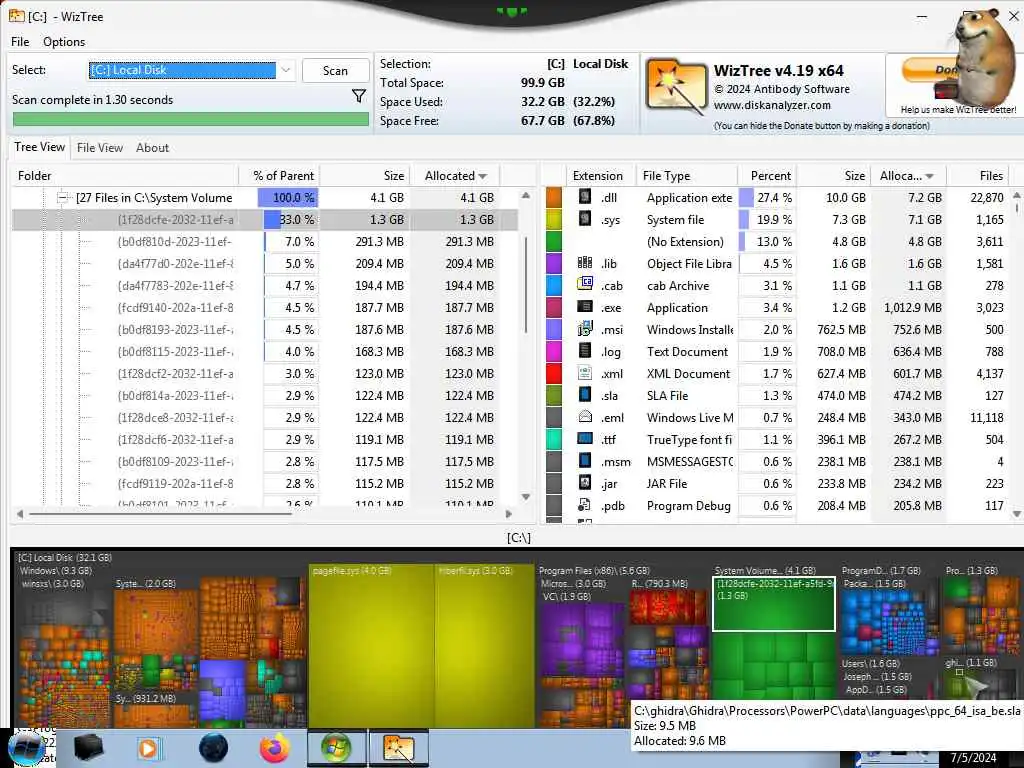Image resolution: width=1024 pixels, height=768 pixels.
Task: Open Windows Start orb
Action: (27, 748)
